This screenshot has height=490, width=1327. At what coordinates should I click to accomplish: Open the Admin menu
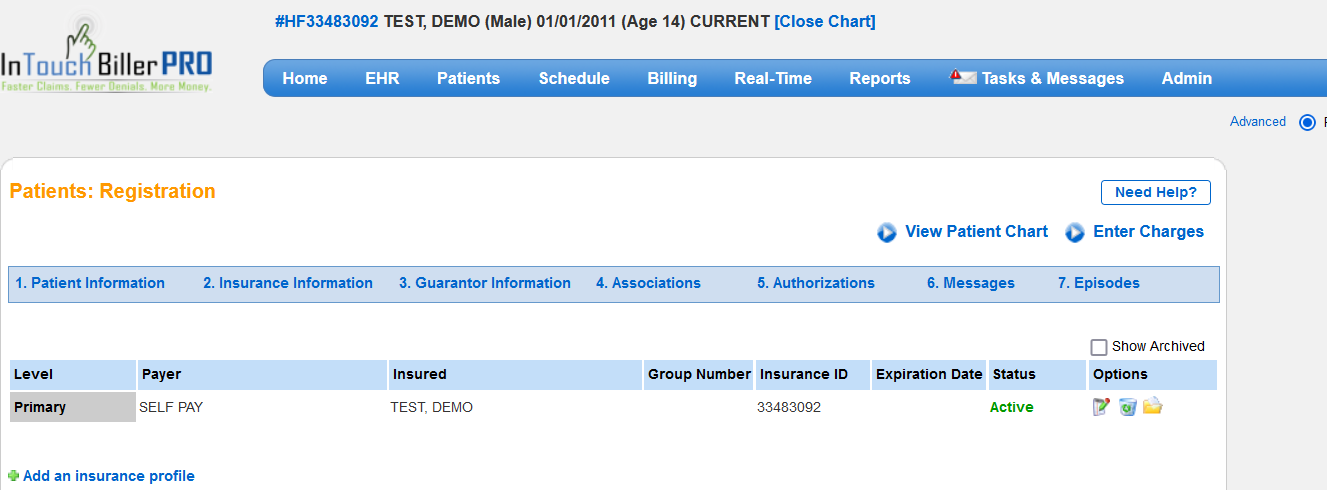coord(1186,78)
